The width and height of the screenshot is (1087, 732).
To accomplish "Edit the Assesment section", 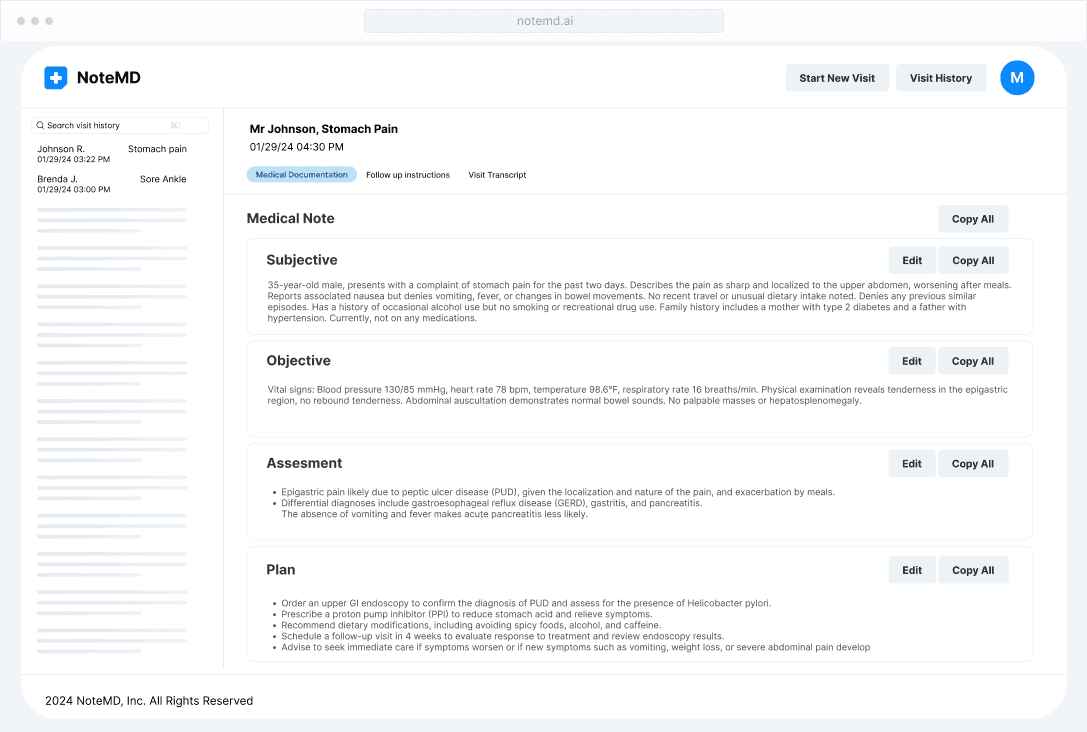I will point(912,464).
